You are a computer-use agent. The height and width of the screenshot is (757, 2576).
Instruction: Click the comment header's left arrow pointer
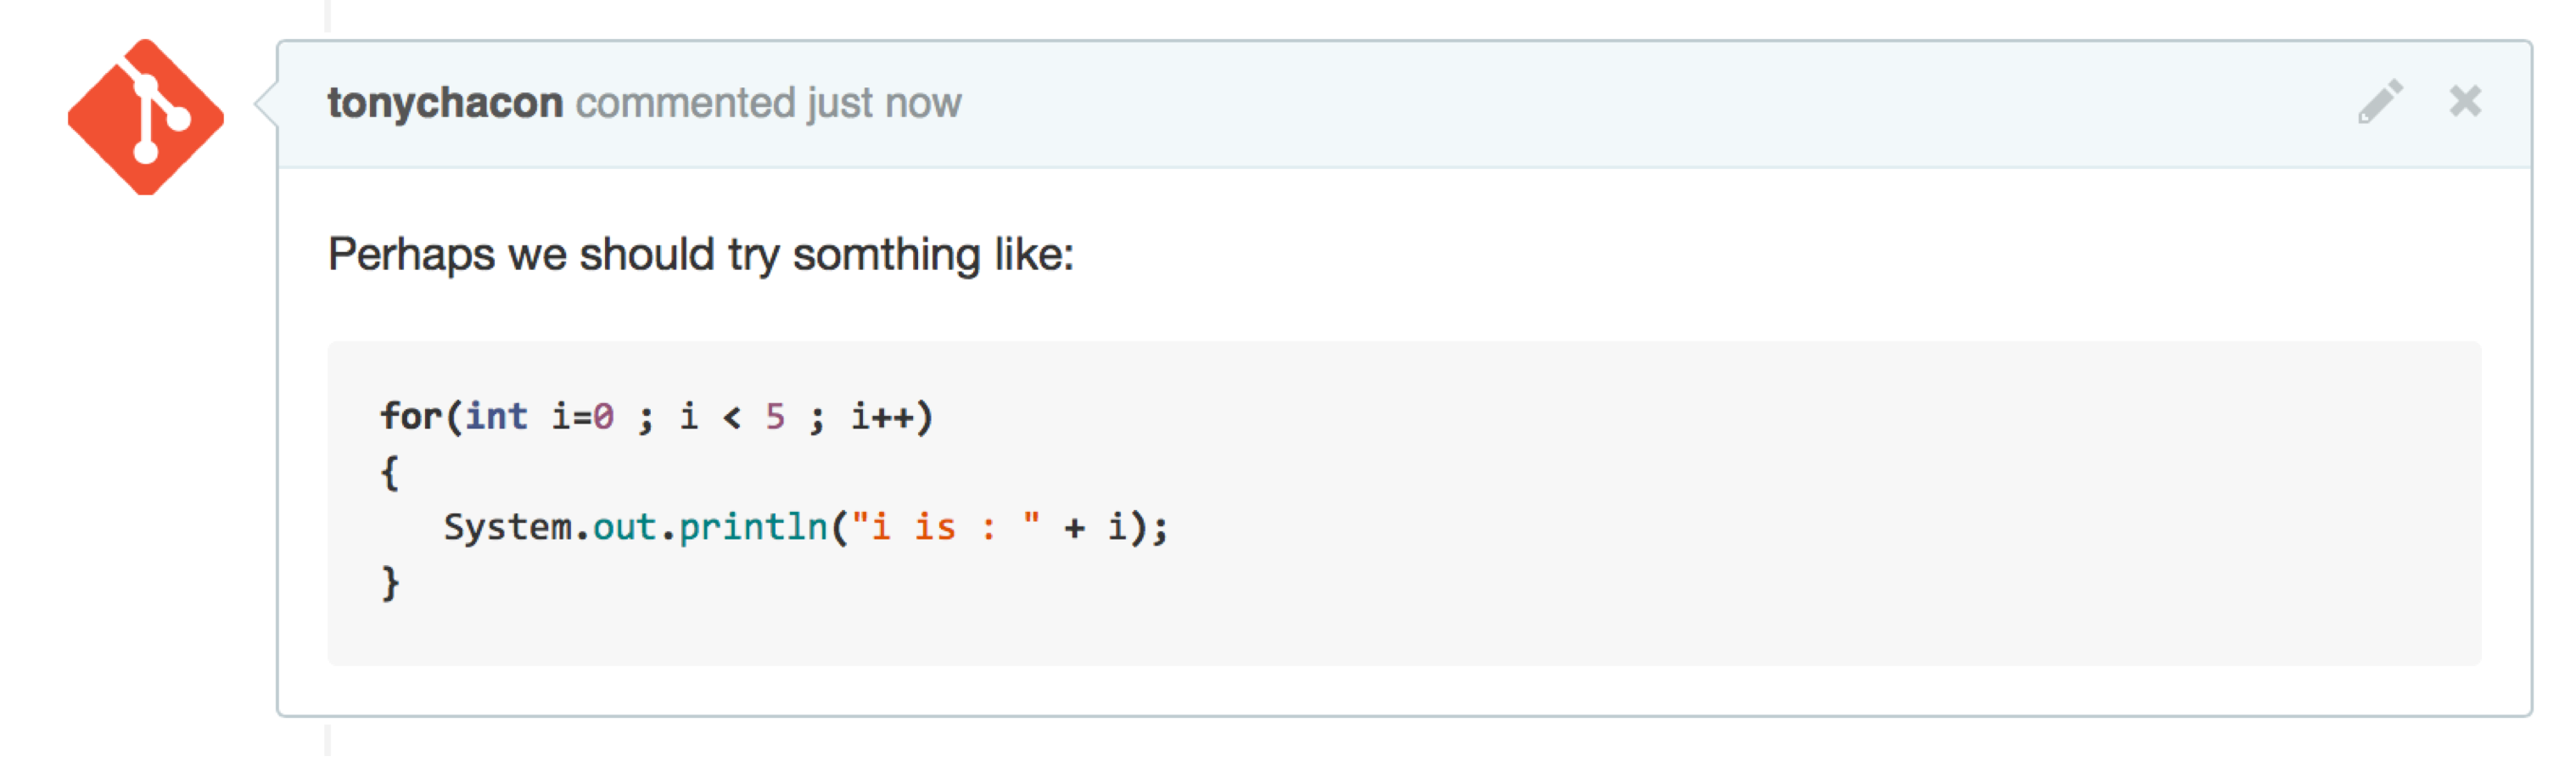(x=265, y=103)
